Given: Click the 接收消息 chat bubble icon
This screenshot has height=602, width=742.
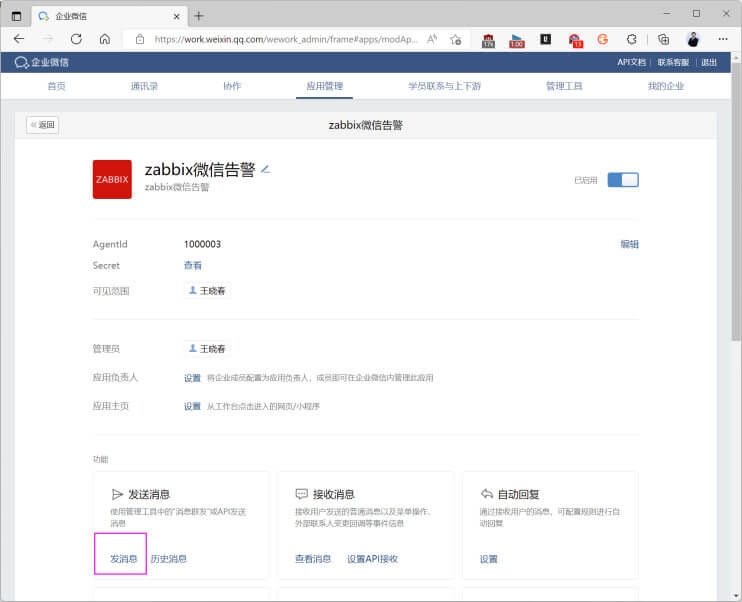Looking at the screenshot, I should pyautogui.click(x=301, y=495).
